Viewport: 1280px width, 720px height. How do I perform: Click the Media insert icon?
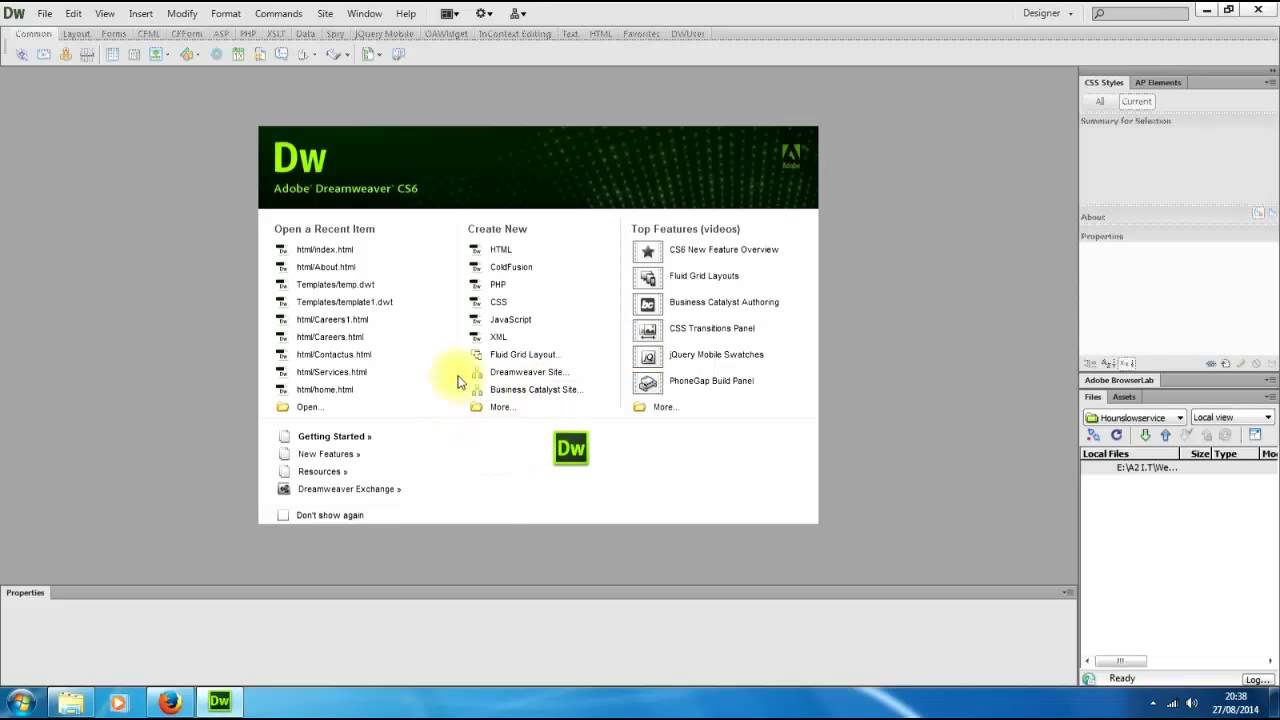[x=189, y=54]
